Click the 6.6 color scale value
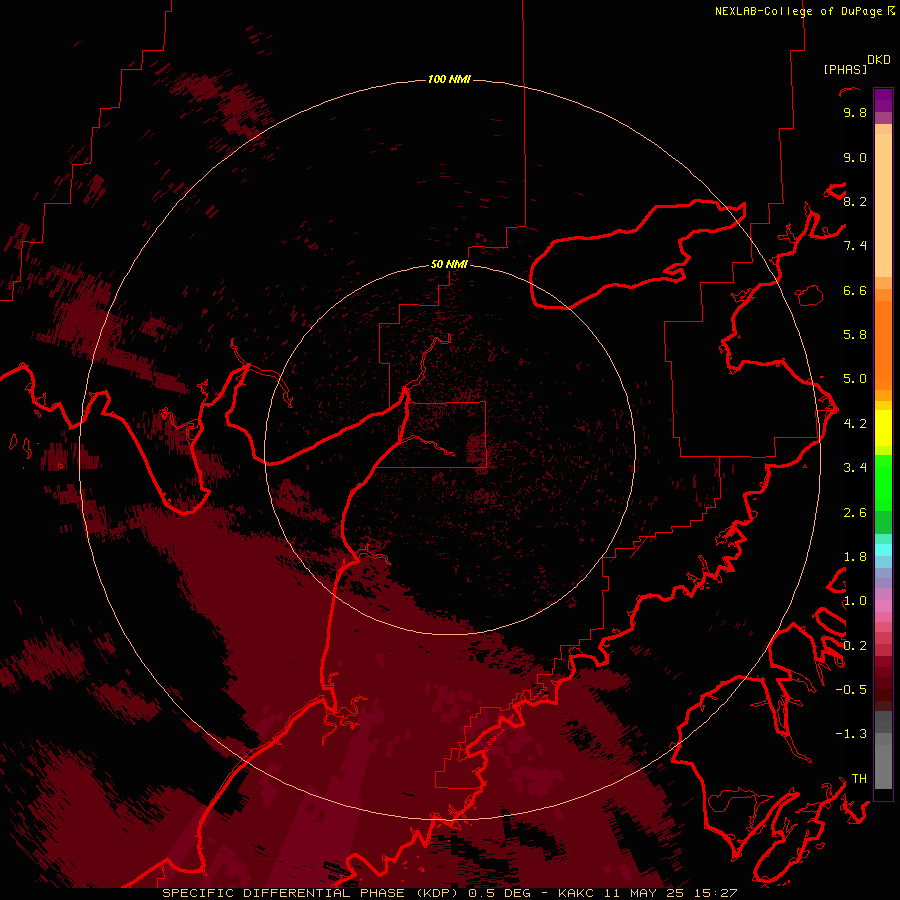Image resolution: width=900 pixels, height=900 pixels. coord(855,290)
